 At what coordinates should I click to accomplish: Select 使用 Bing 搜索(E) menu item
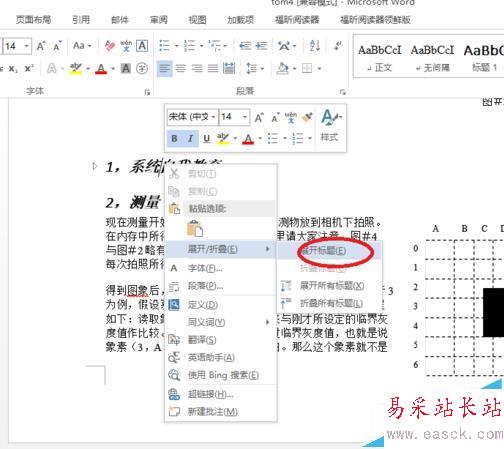tap(221, 375)
